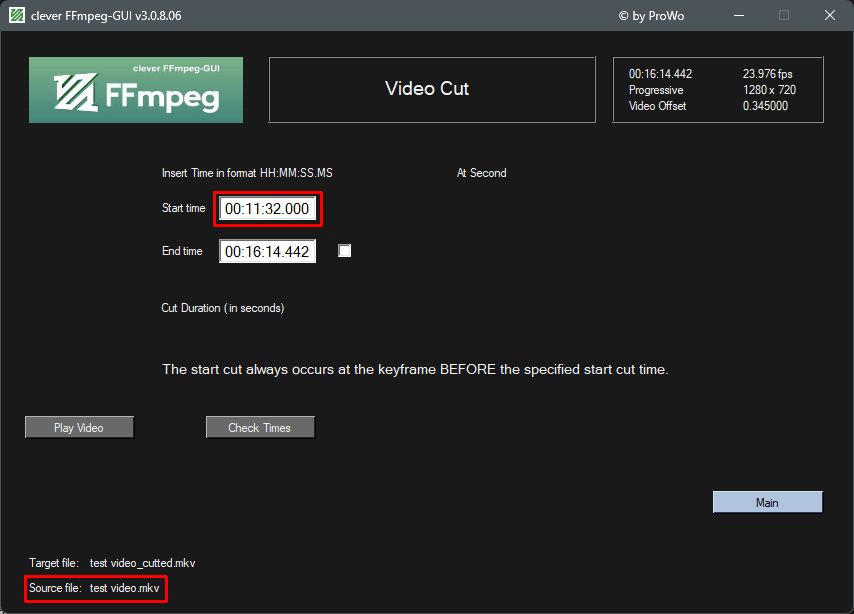Click the End time label
The width and height of the screenshot is (854, 614).
[x=182, y=251]
